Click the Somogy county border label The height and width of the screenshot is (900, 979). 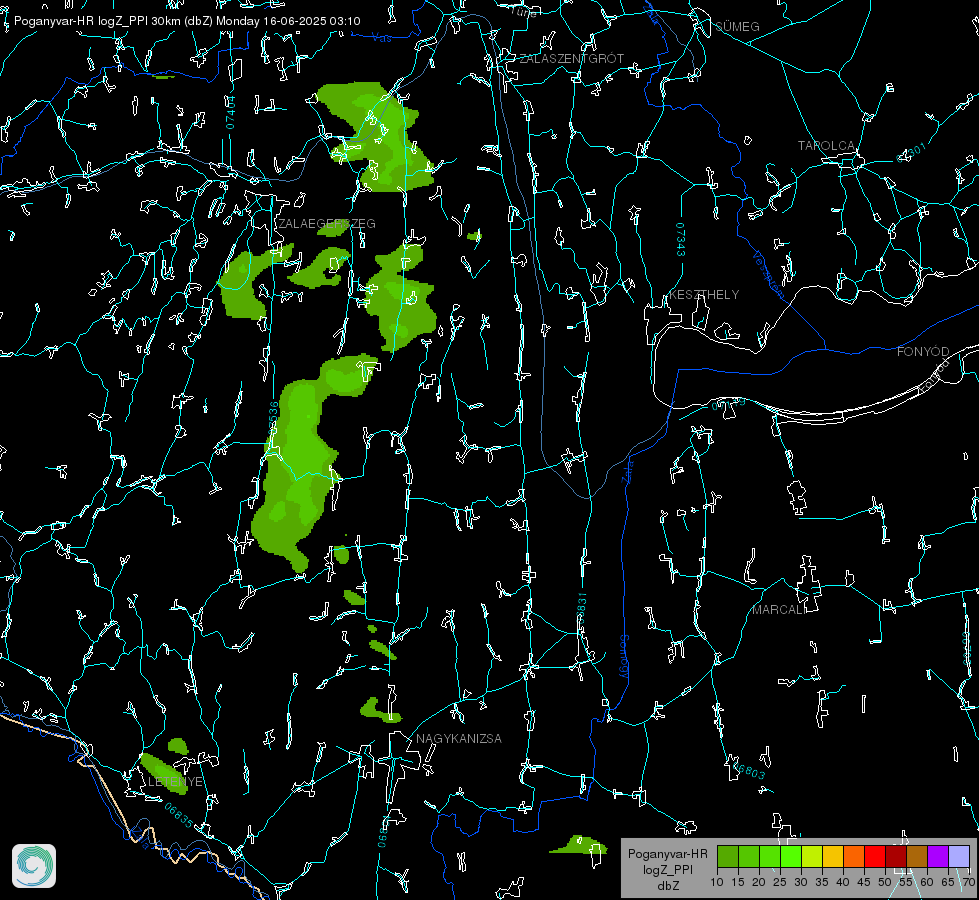point(624,658)
